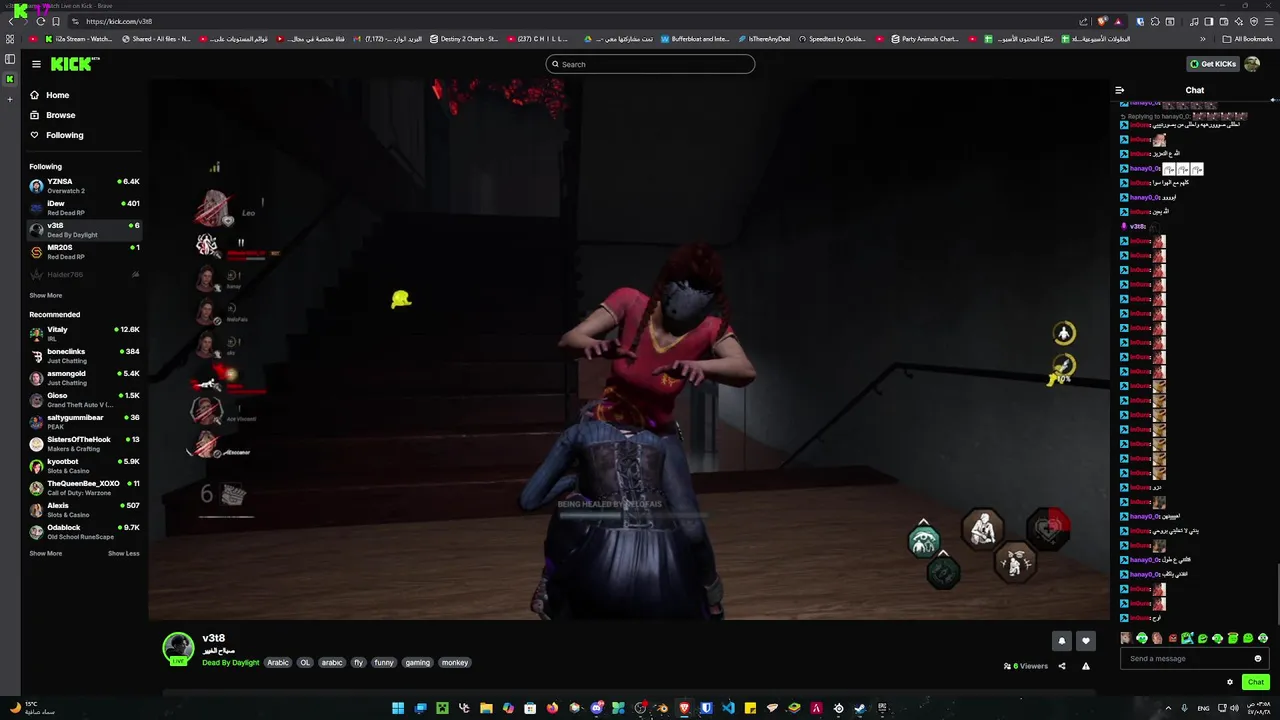The height and width of the screenshot is (720, 1280).
Task: Follow channel with heart button
Action: [1086, 641]
